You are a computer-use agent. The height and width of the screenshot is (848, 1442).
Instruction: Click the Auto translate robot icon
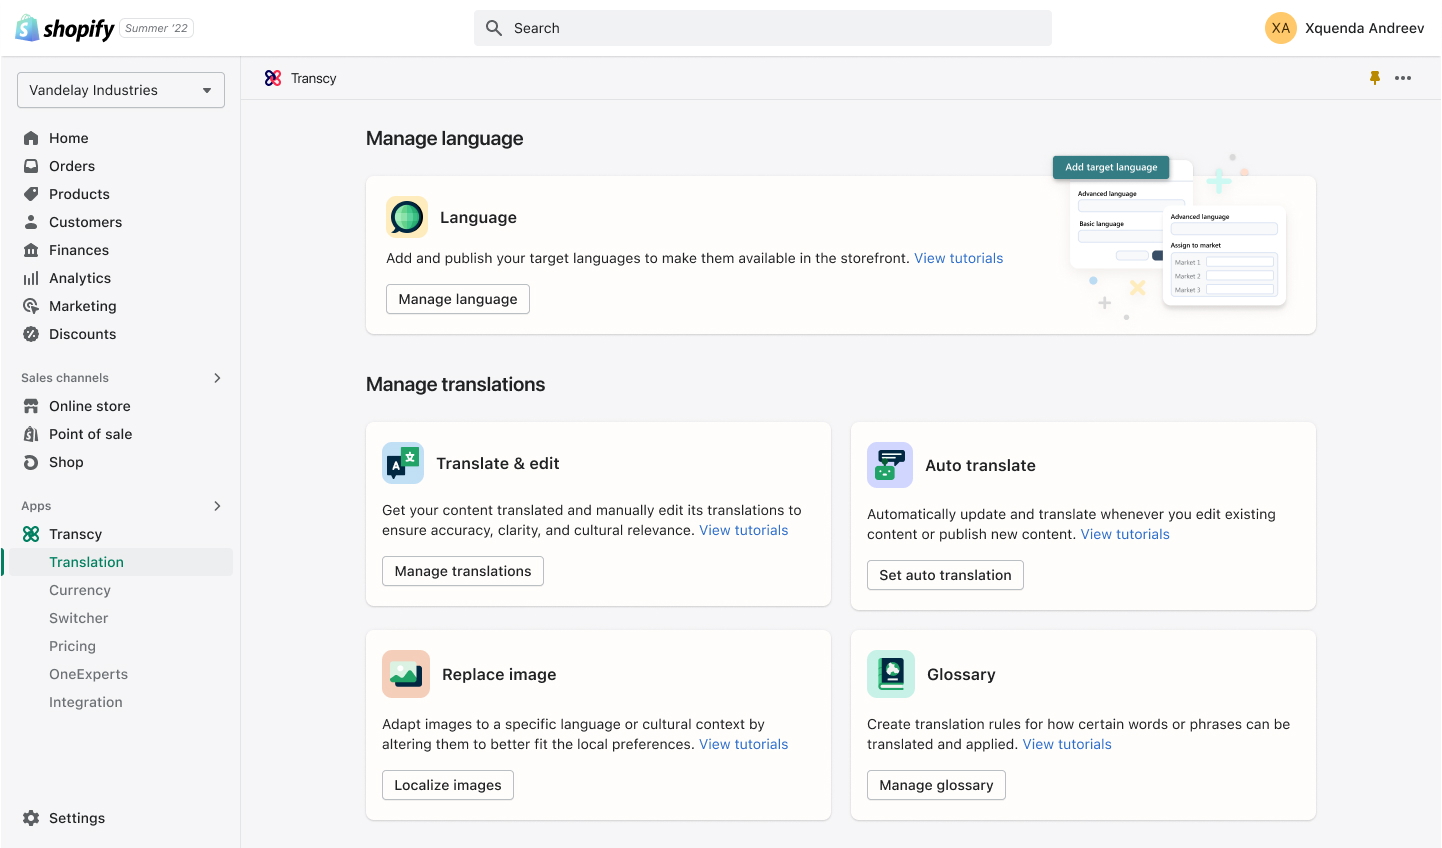pos(890,465)
